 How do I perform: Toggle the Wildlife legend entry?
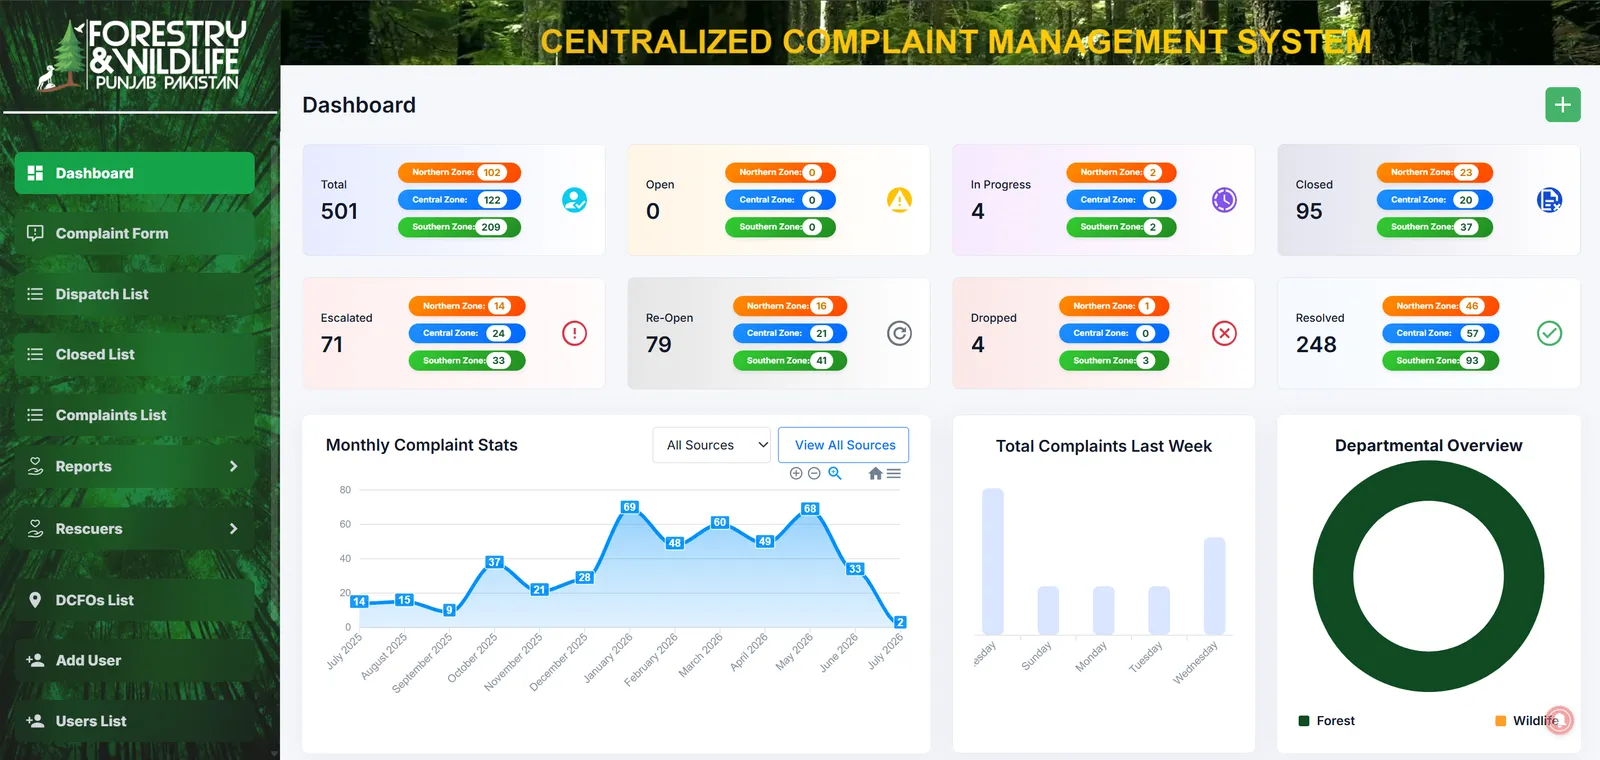point(1527,721)
